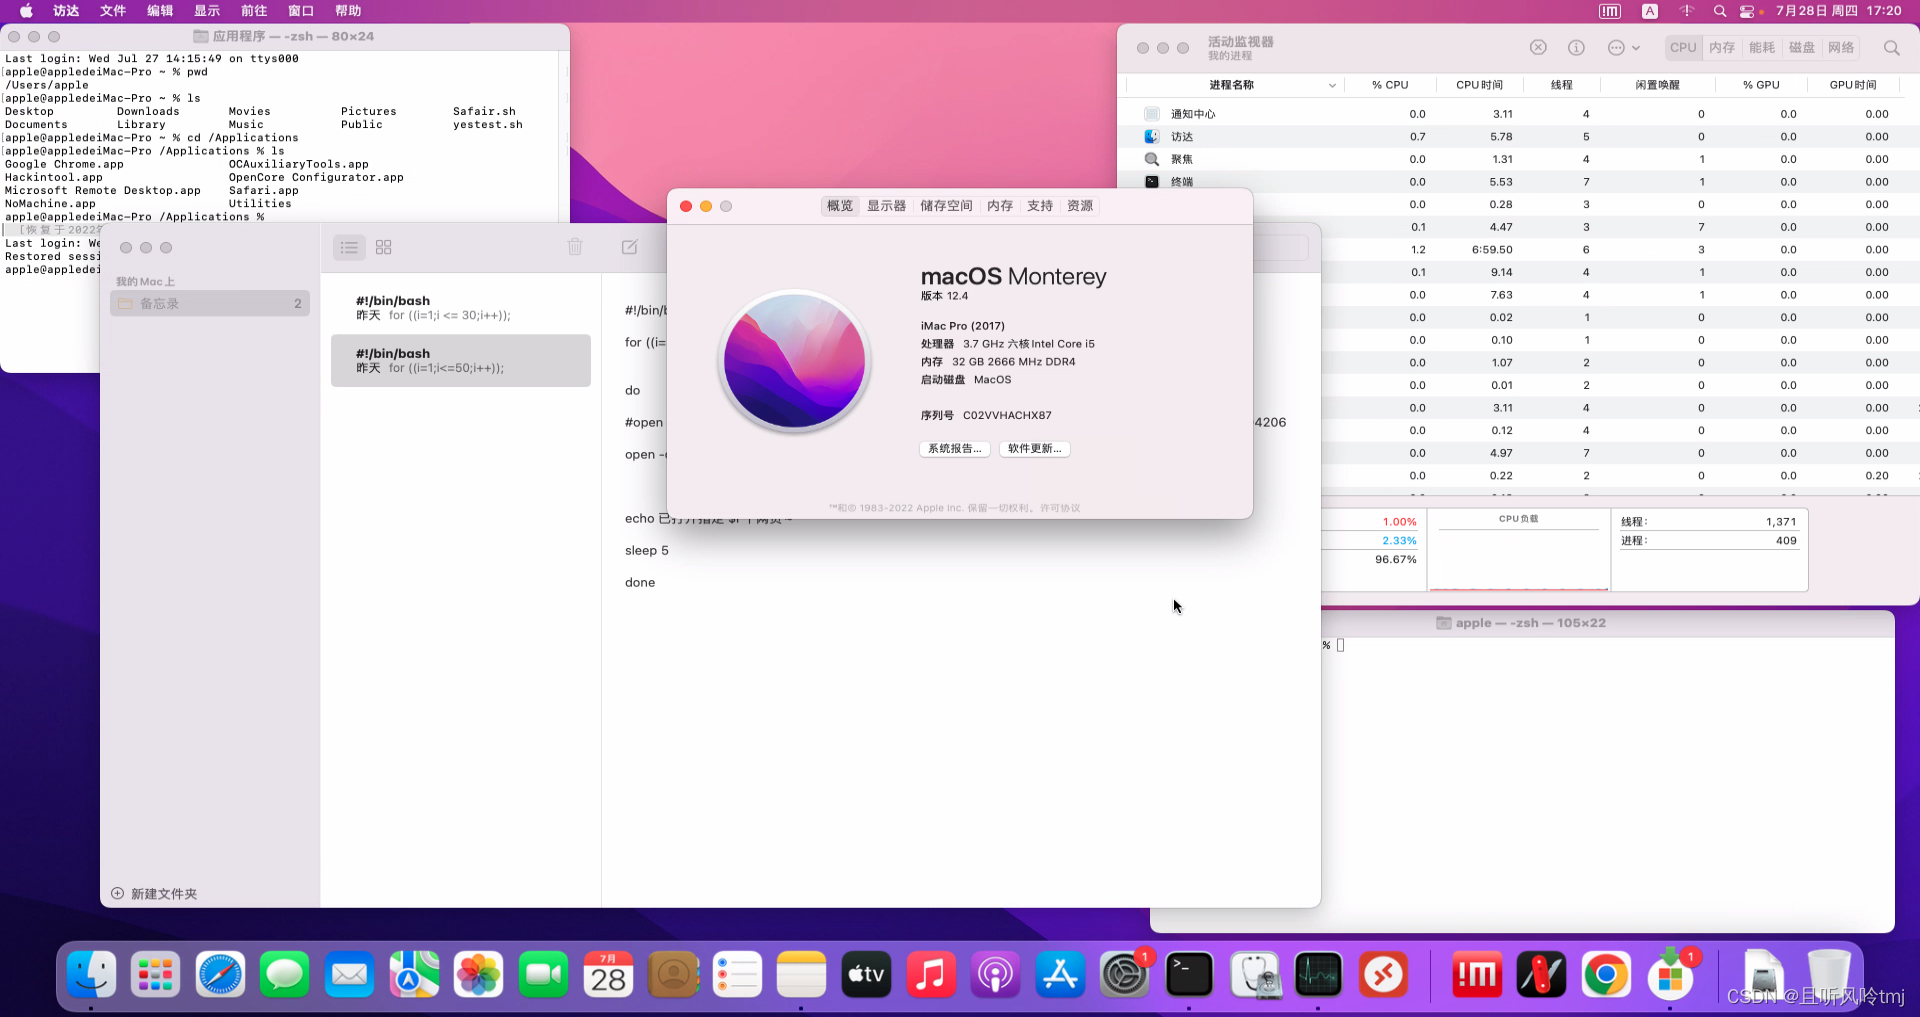This screenshot has height=1017, width=1920.
Task: Launch Safari from the Dock
Action: tap(220, 974)
